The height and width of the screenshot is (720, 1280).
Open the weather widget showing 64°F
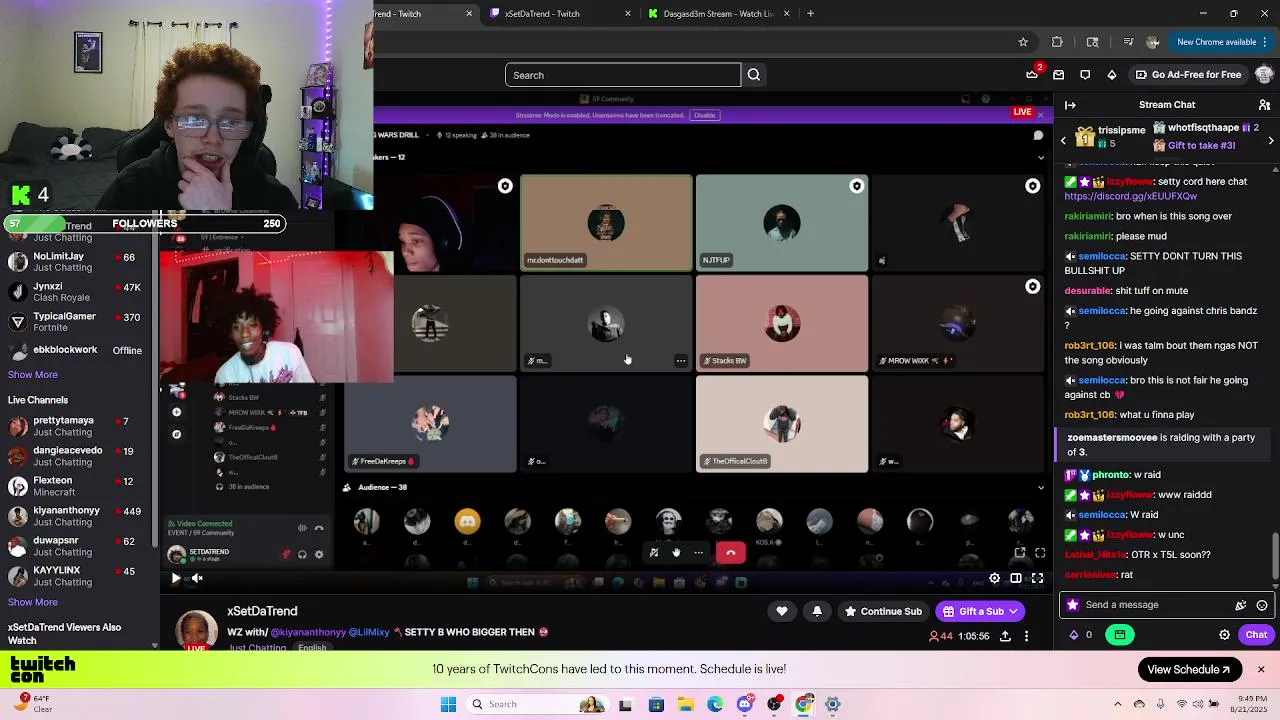click(34, 704)
